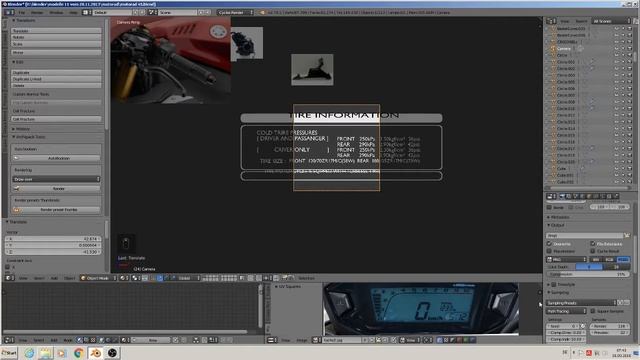Viewport: 640px width, 360px height.
Task: Open the 3D View editor type selector
Action: tap(9, 278)
